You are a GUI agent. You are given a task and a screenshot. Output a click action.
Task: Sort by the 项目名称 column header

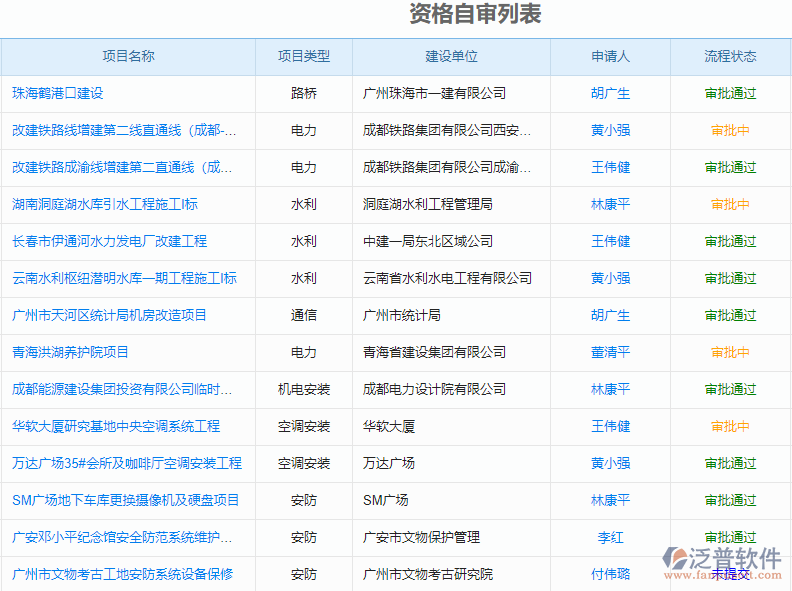coord(128,57)
